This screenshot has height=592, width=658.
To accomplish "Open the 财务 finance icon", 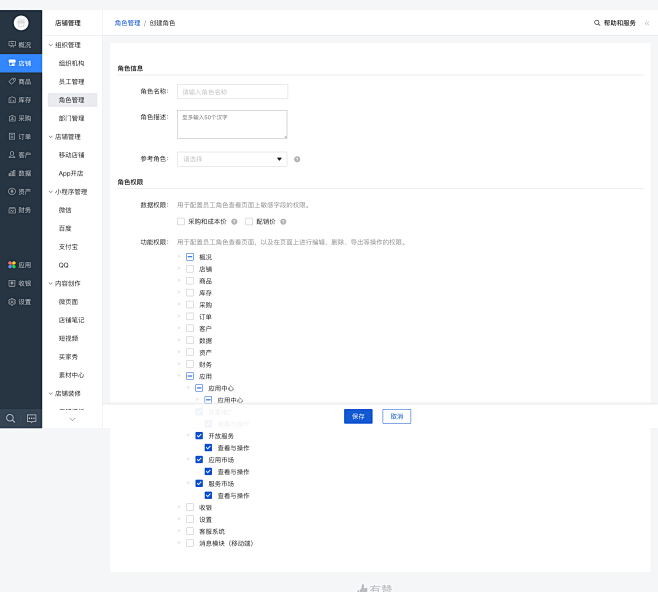I will [12, 210].
